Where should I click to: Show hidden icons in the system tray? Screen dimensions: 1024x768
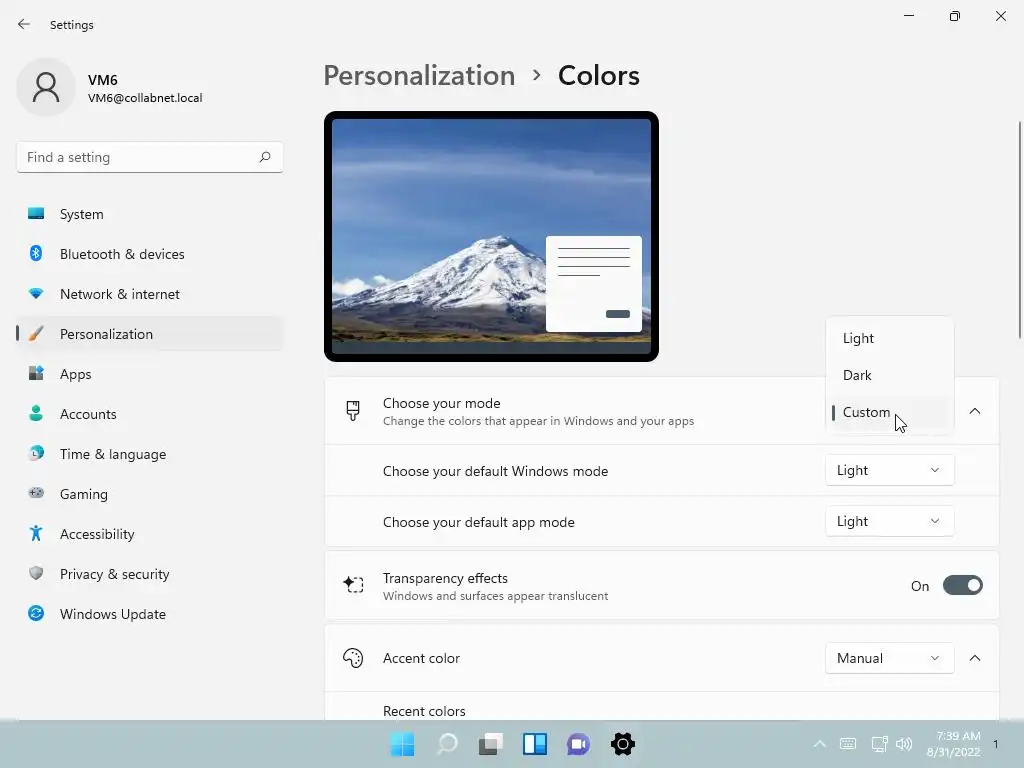click(x=819, y=744)
